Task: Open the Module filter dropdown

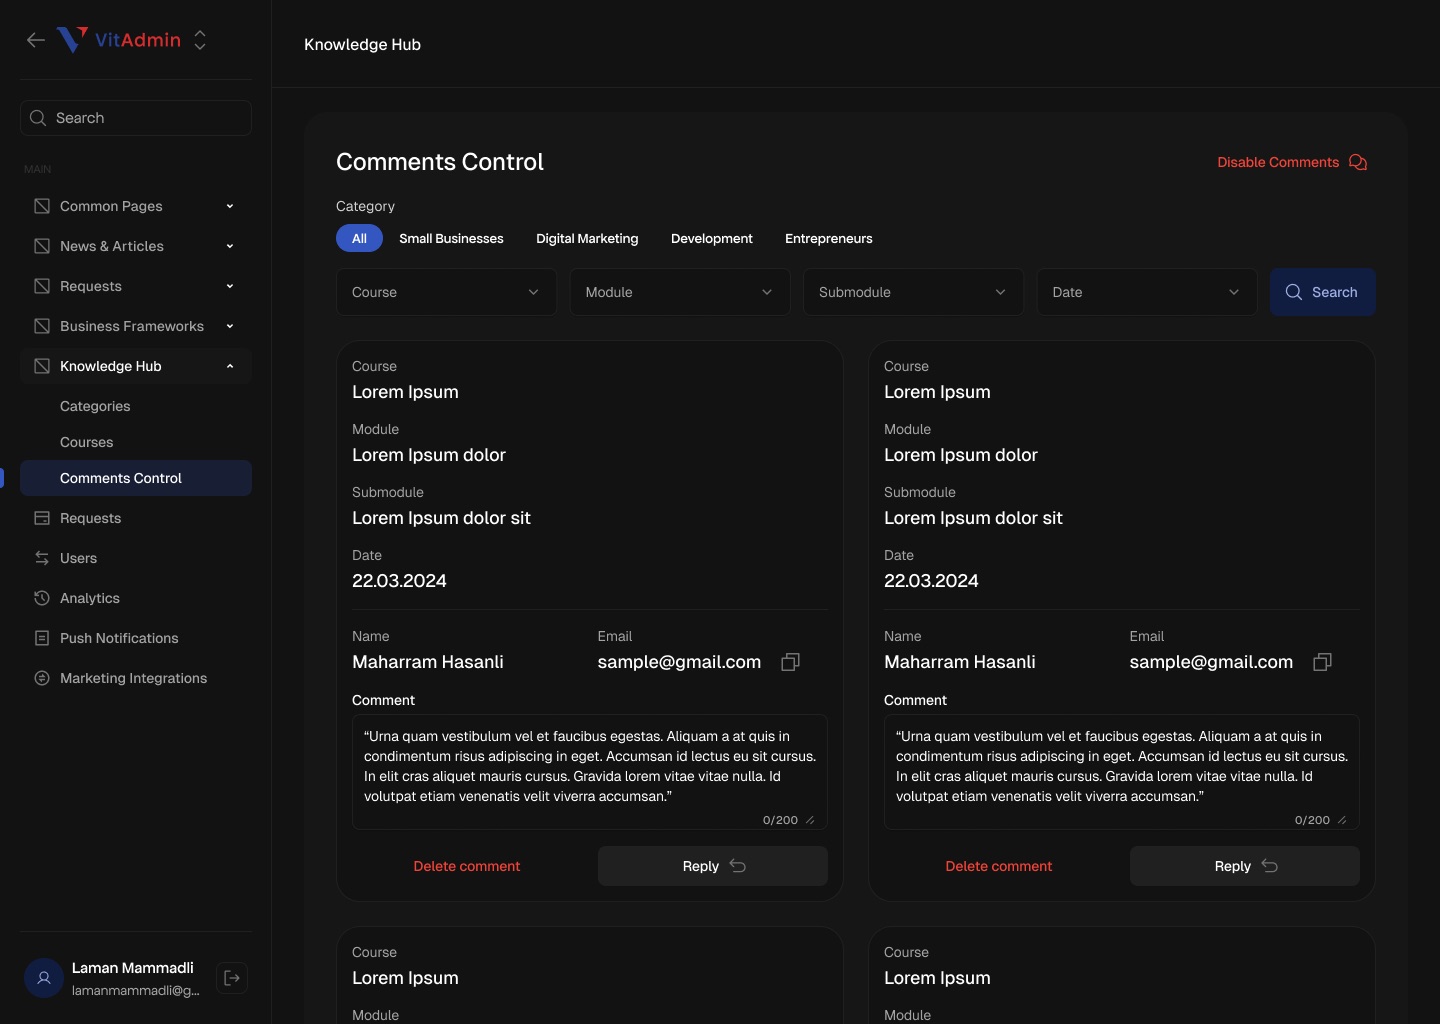Action: 680,292
